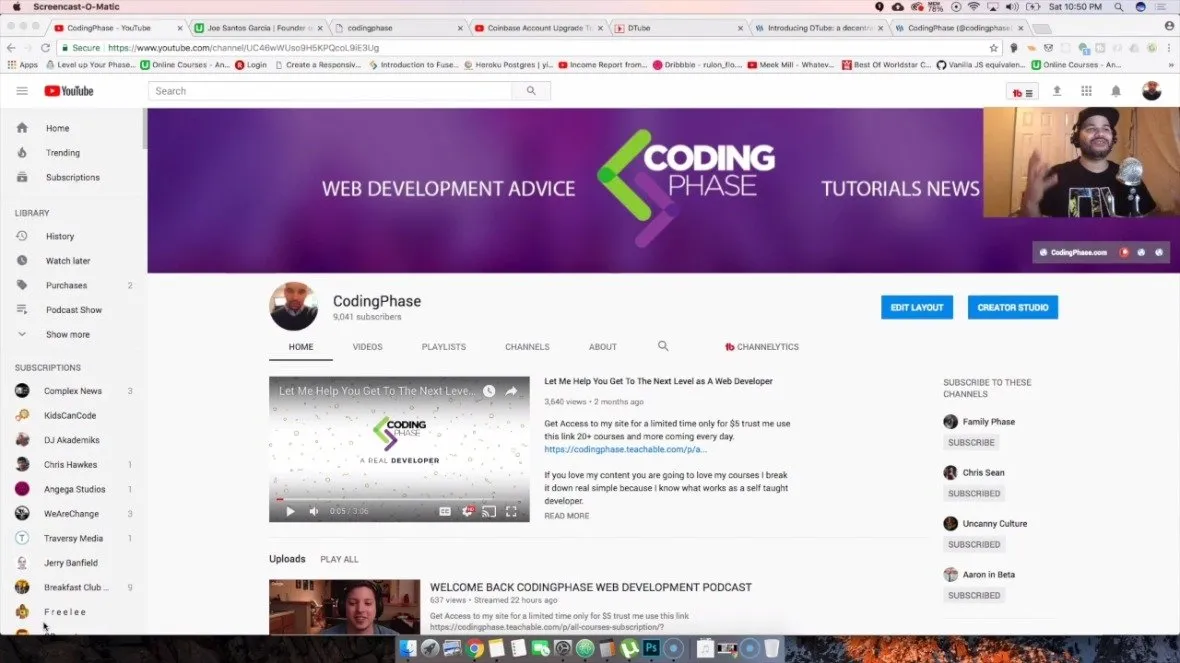Play the featured video
This screenshot has height=663, width=1180.
coord(290,511)
